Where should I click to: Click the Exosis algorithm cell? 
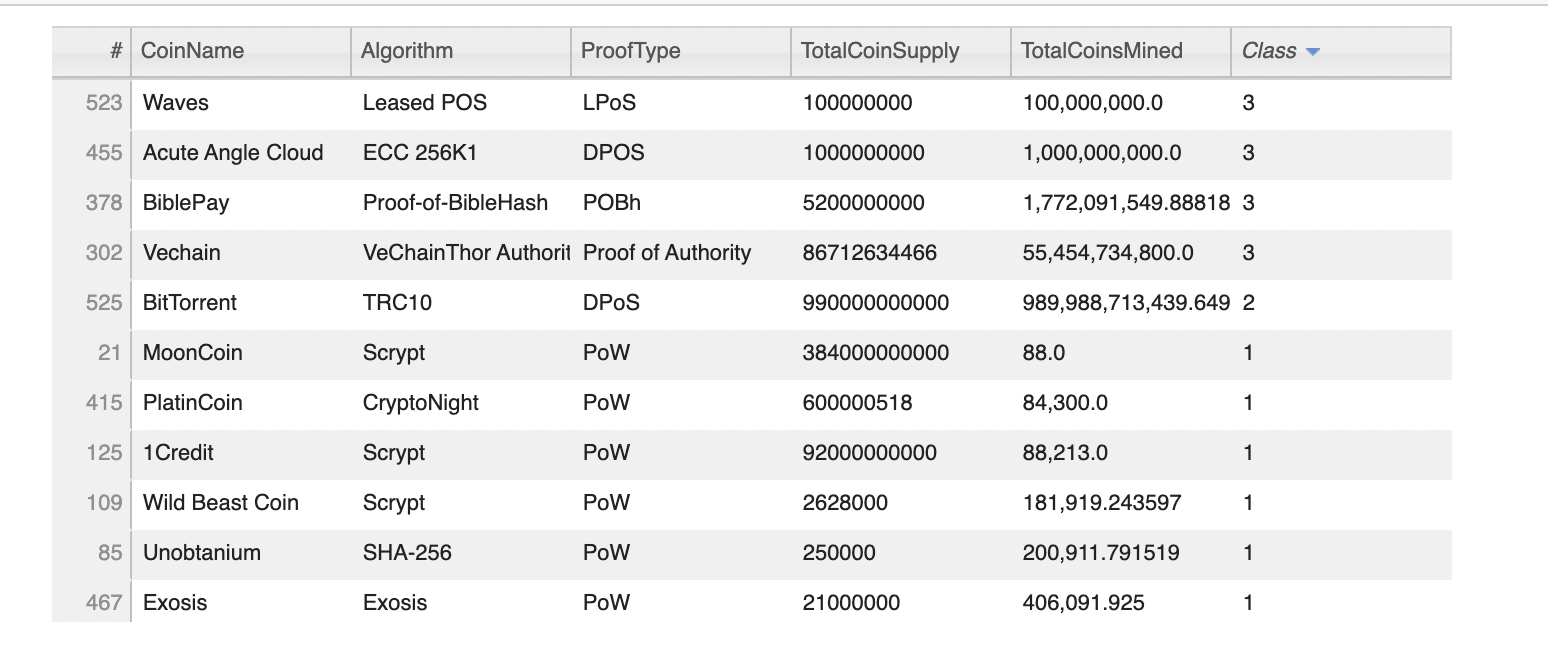point(461,603)
